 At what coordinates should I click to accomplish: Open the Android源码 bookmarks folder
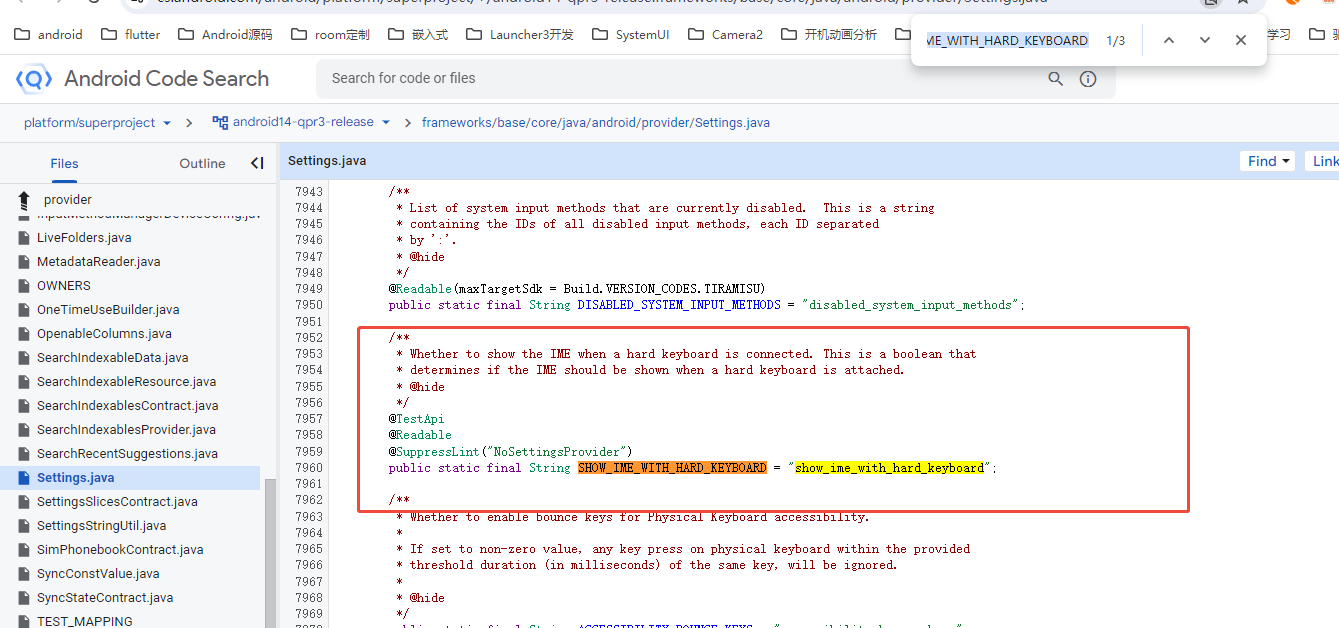point(225,34)
